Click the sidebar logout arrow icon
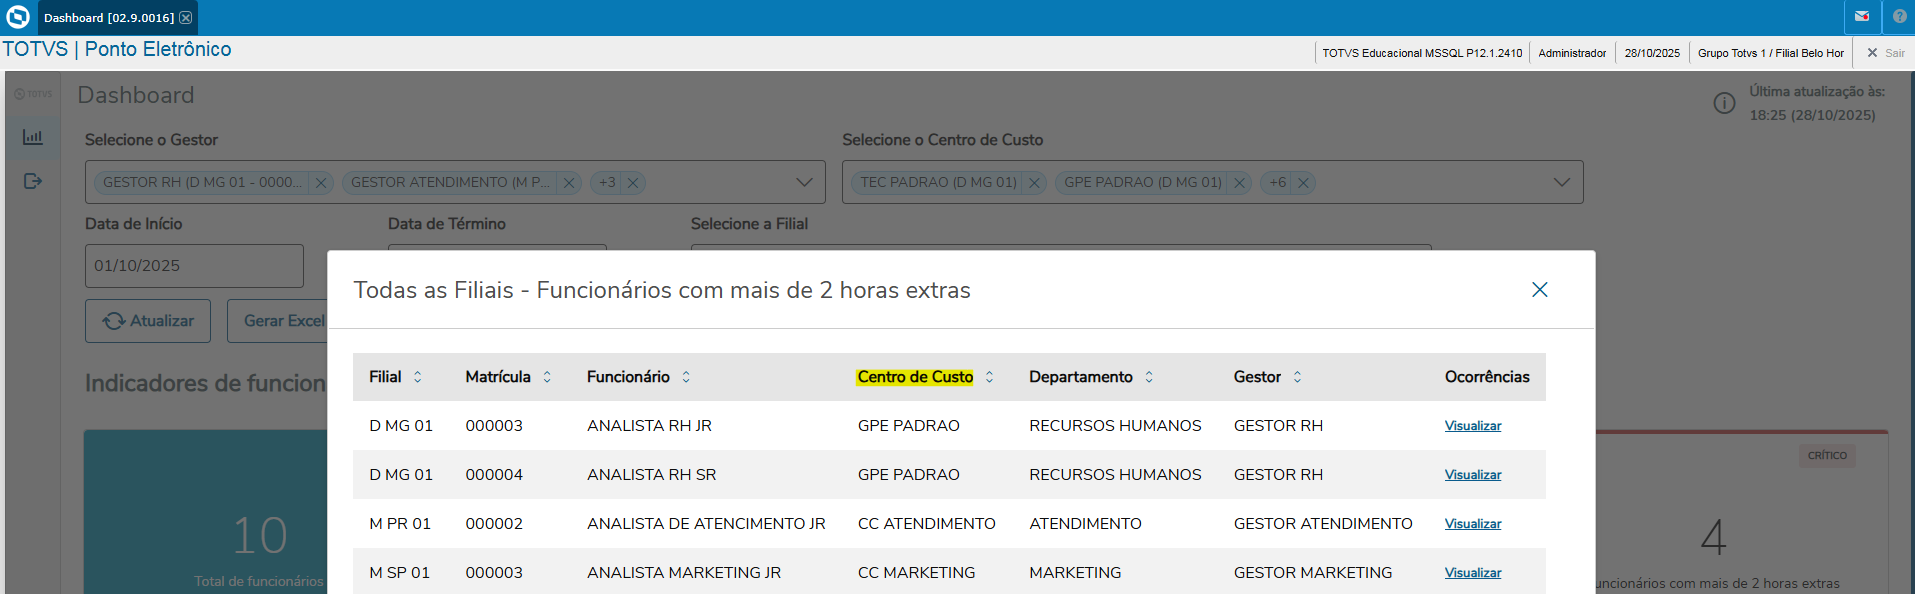Viewport: 1915px width, 594px height. (33, 181)
